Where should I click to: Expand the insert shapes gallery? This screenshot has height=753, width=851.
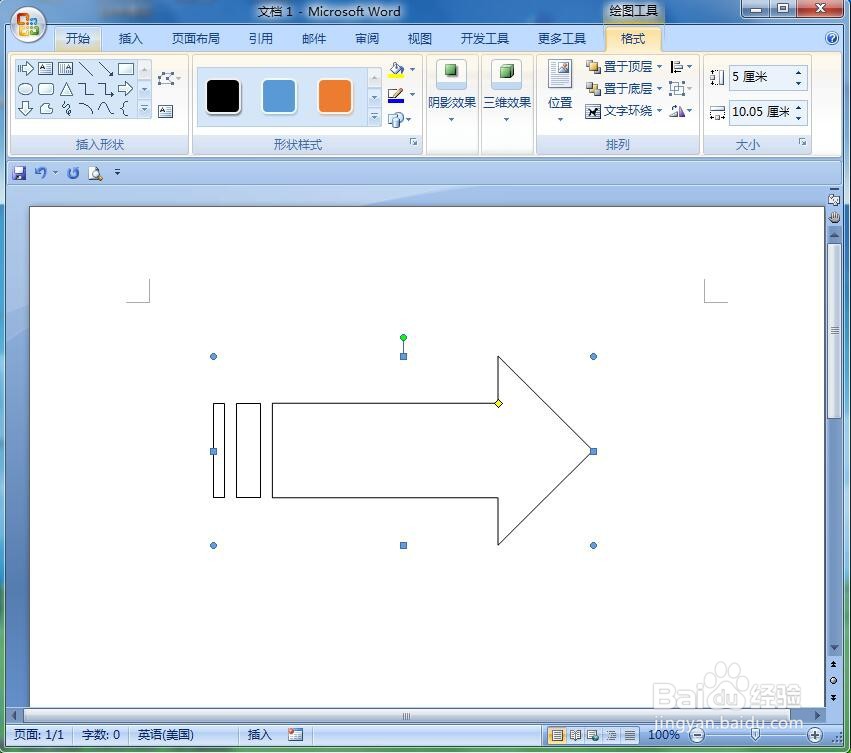(x=144, y=109)
